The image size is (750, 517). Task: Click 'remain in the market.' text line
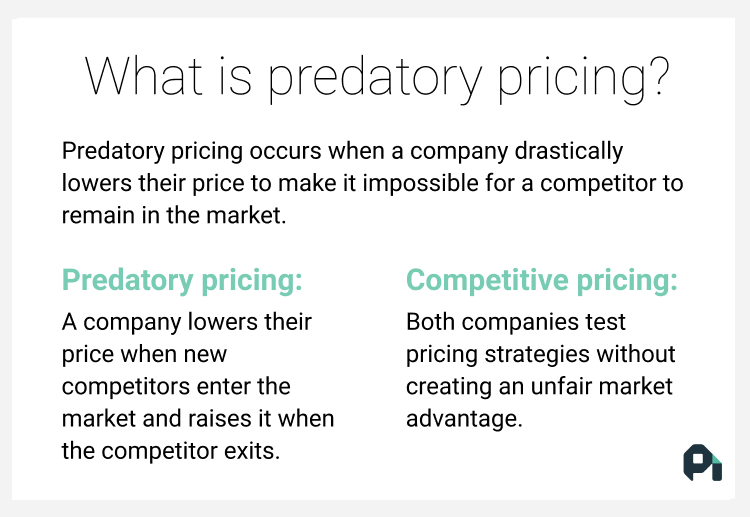(174, 215)
